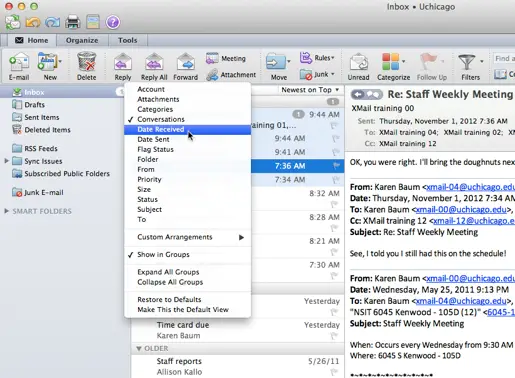Select Restore to Defaults
This screenshot has height=378, width=515.
point(187,300)
